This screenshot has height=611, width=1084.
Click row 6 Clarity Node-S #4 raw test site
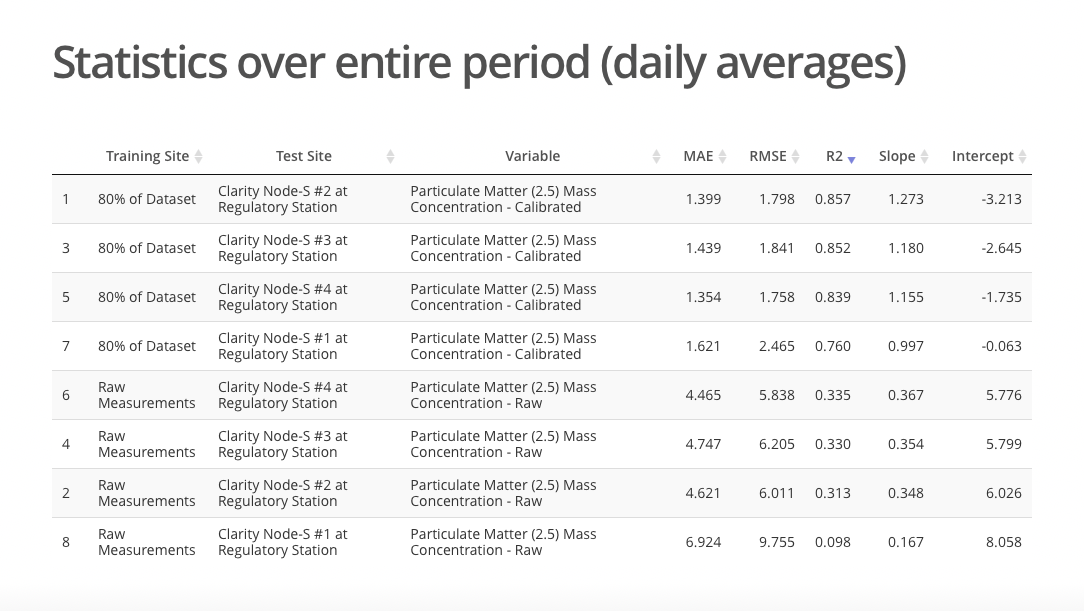click(282, 395)
